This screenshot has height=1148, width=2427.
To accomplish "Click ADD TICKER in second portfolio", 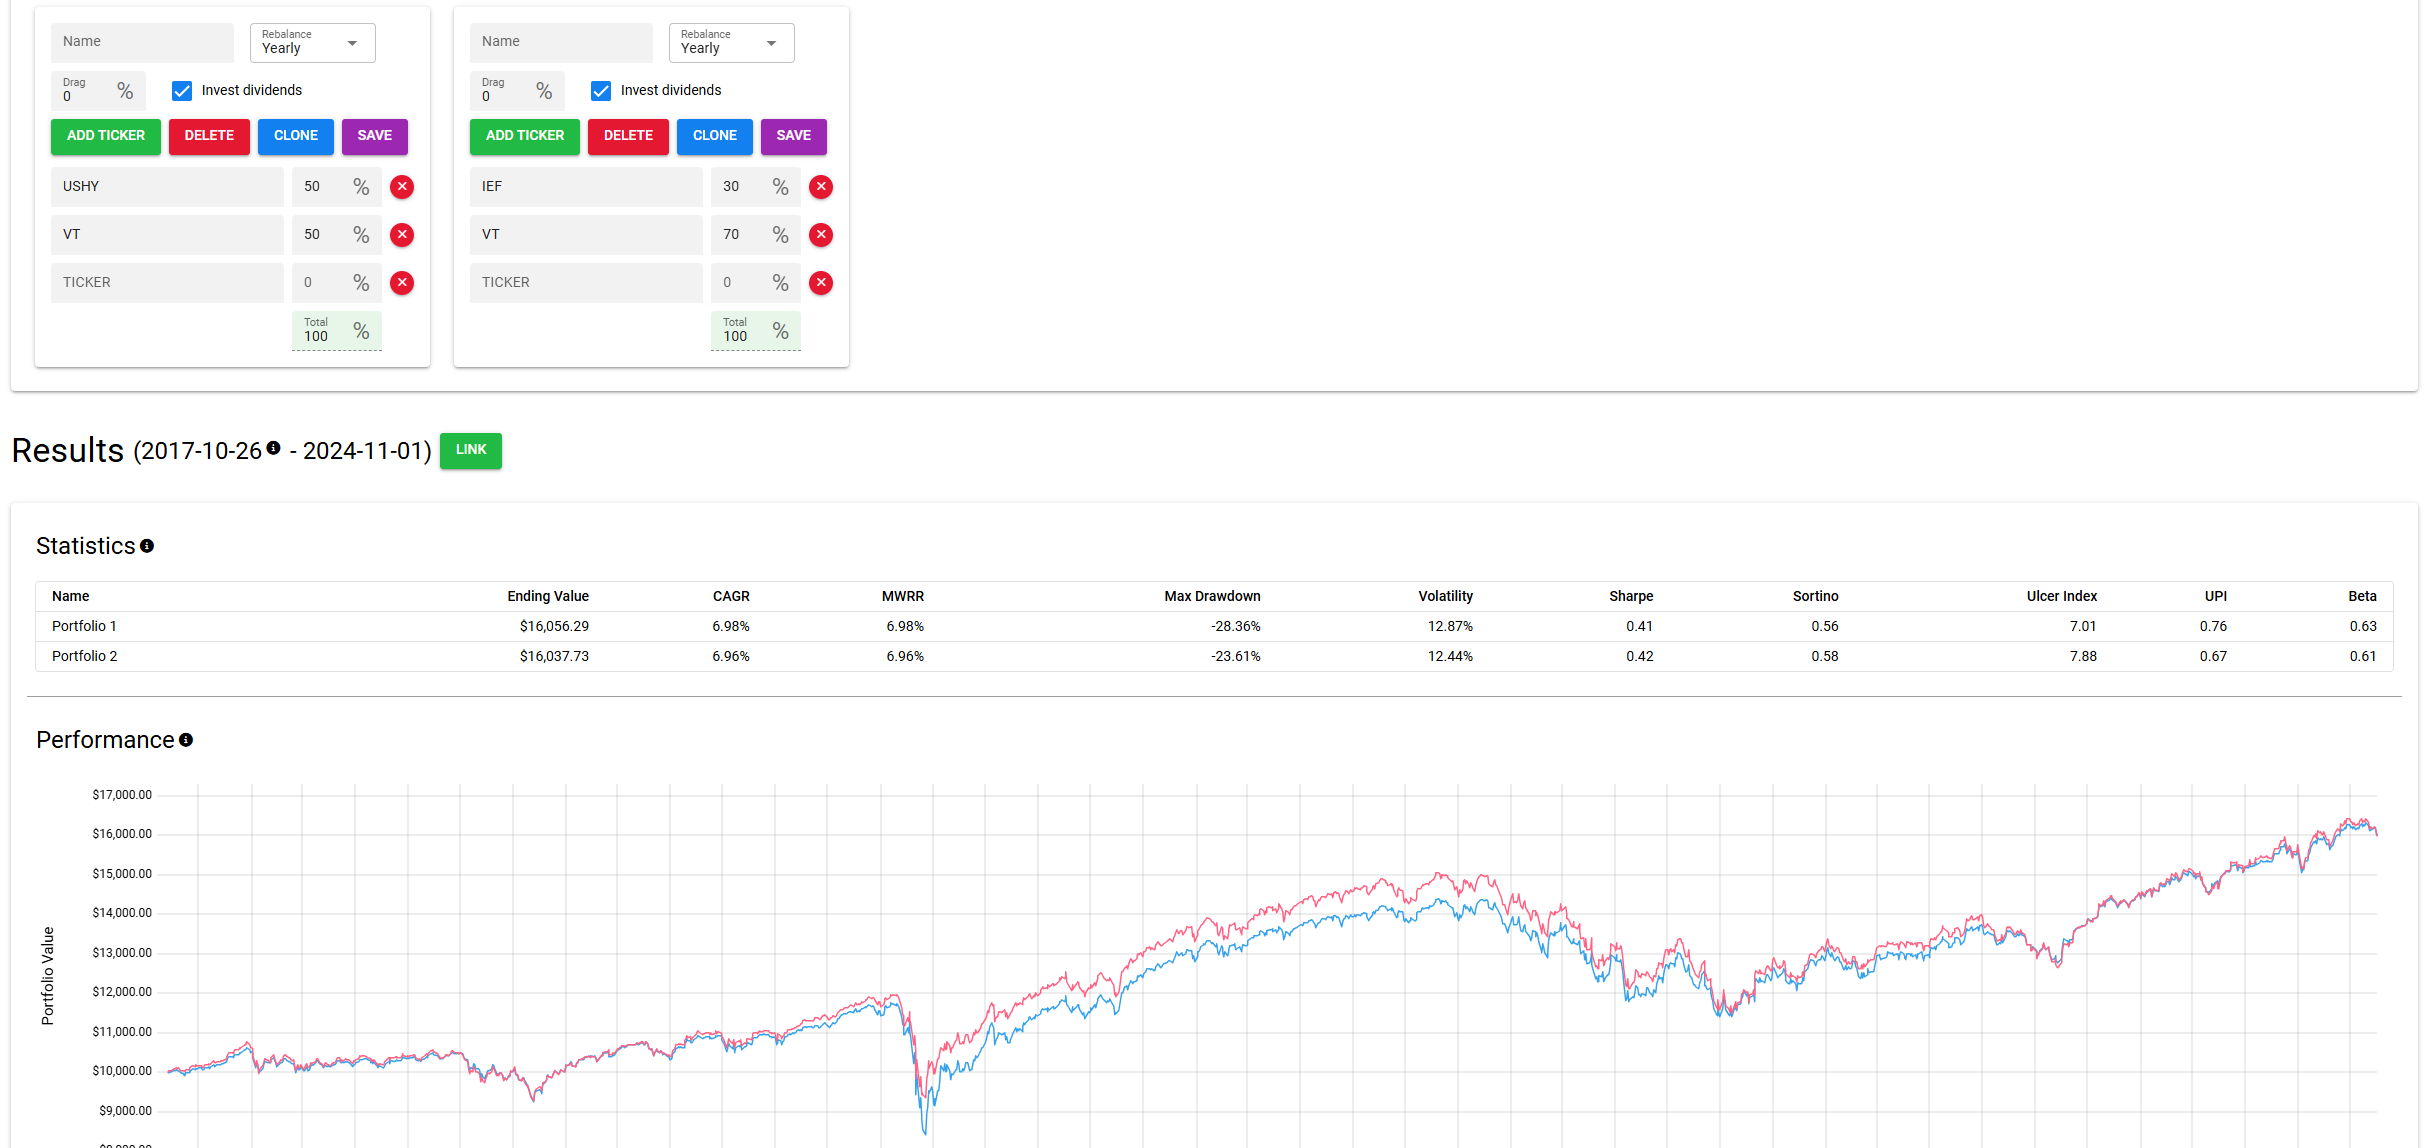I will click(x=525, y=136).
